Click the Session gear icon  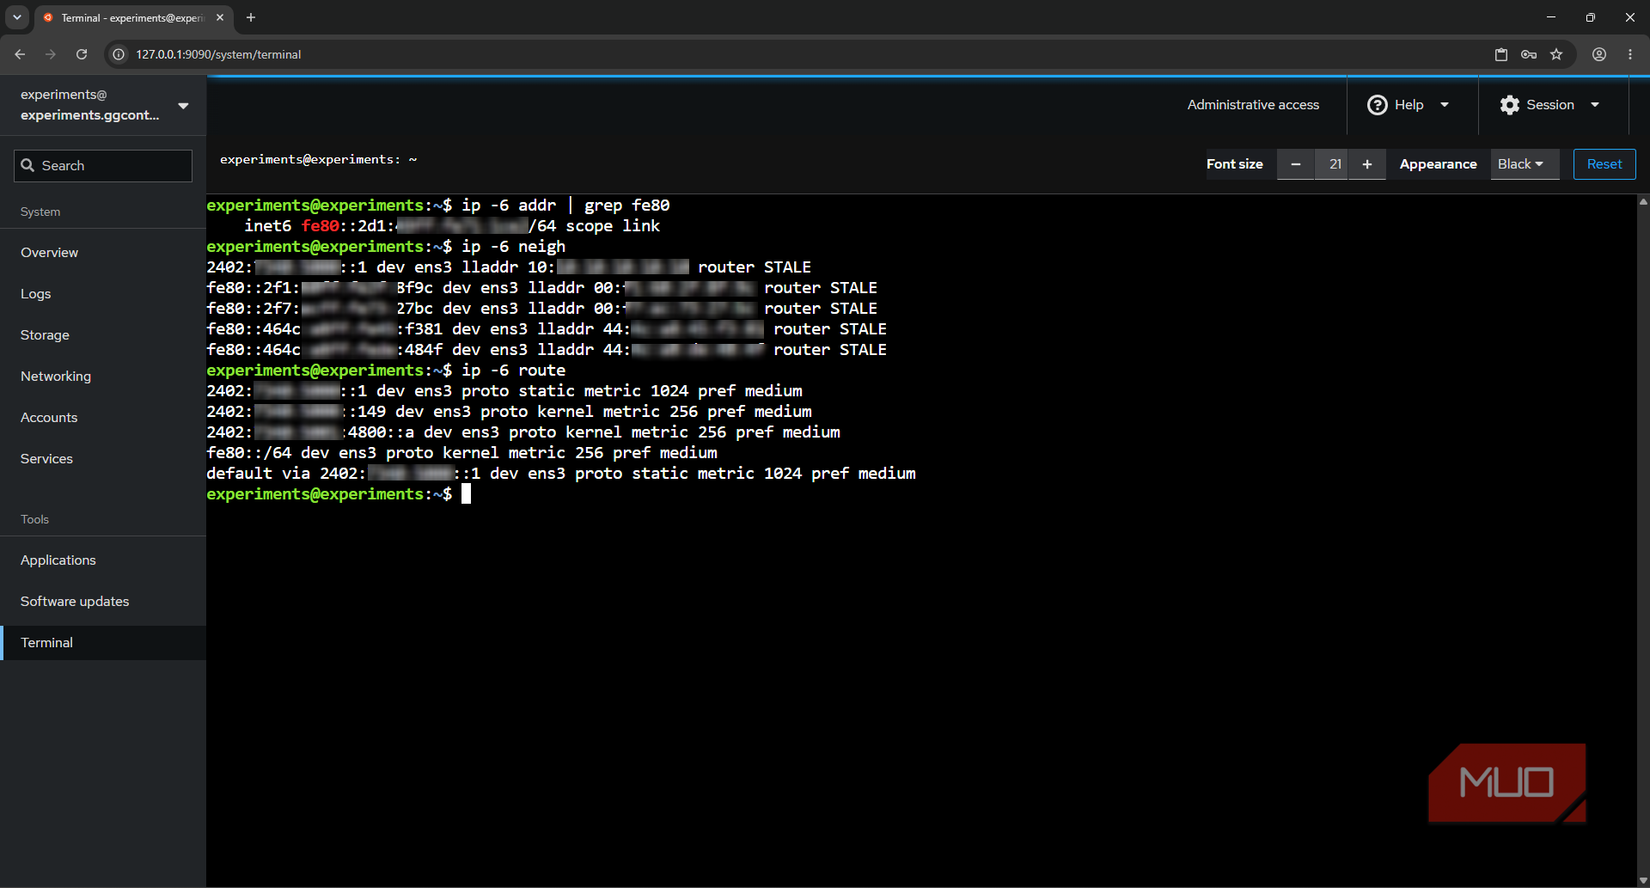click(1509, 105)
